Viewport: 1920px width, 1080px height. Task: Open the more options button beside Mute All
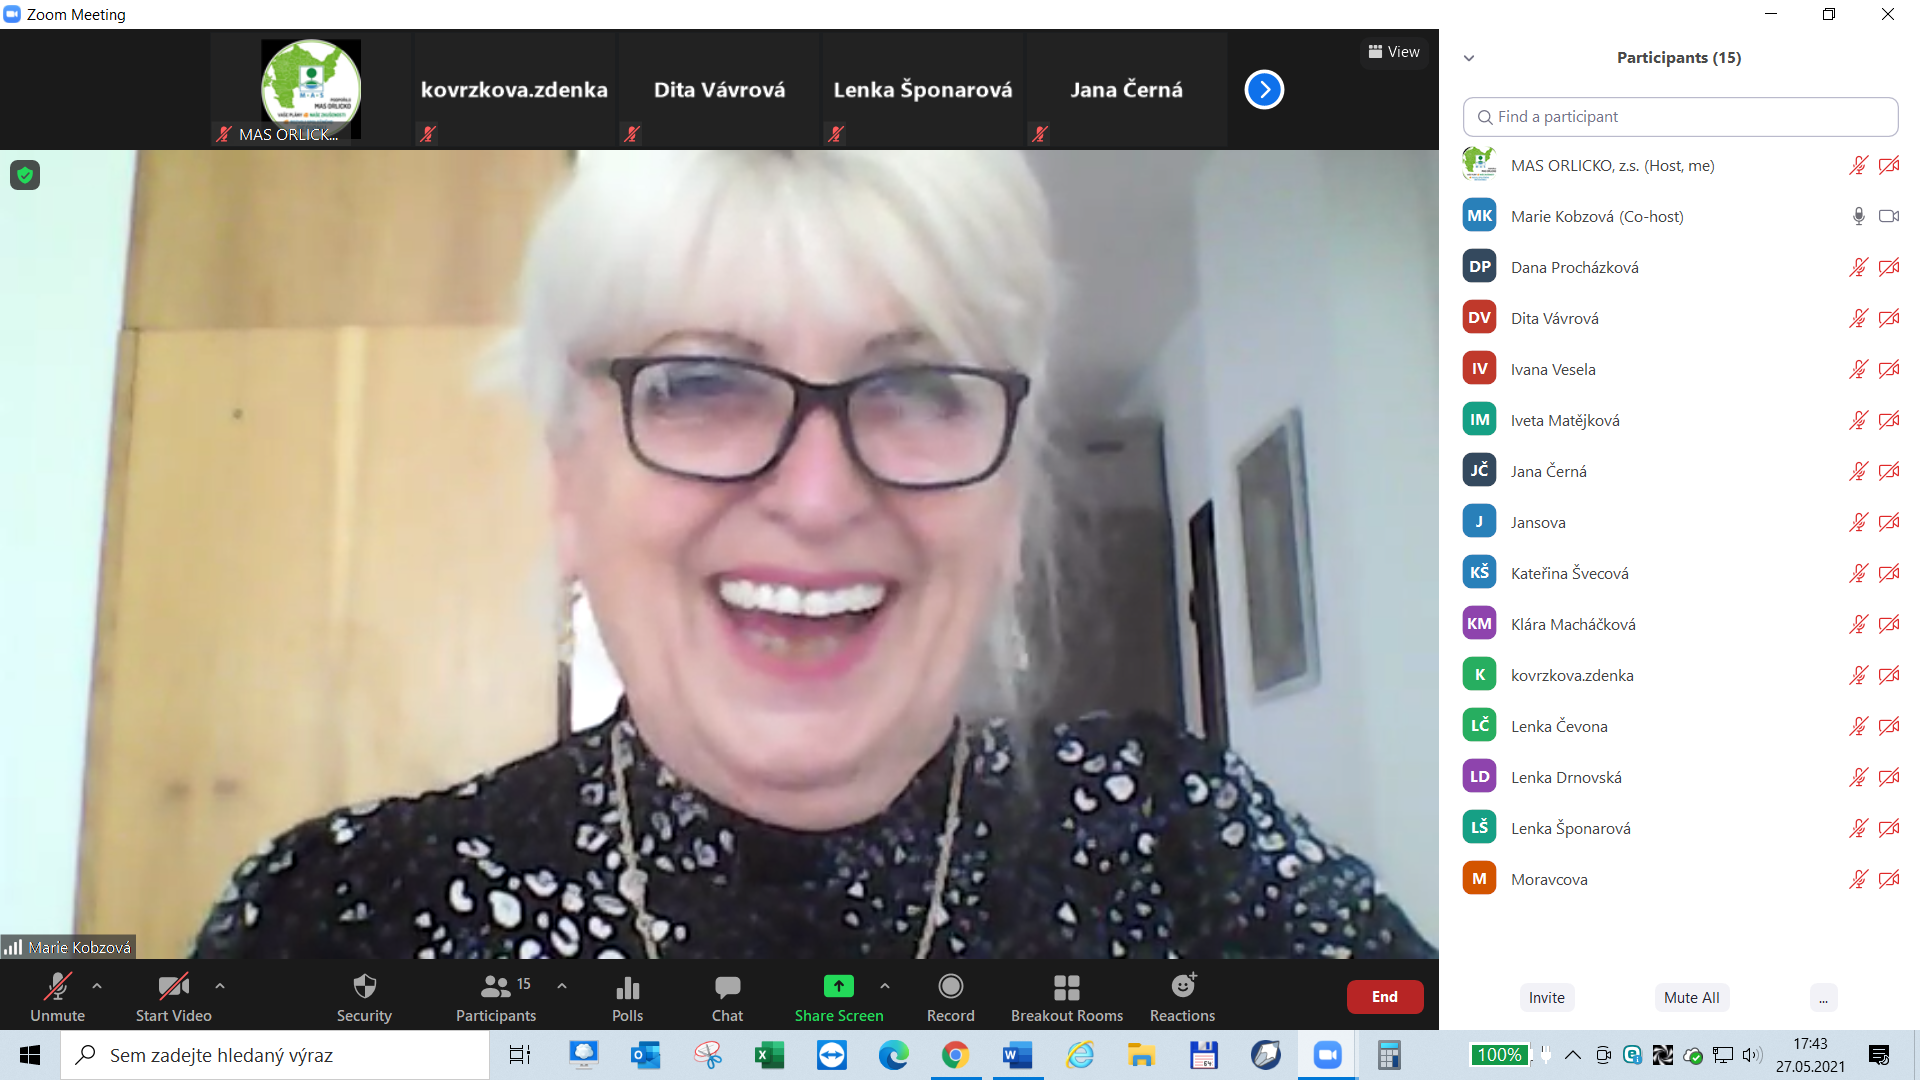(x=1823, y=998)
